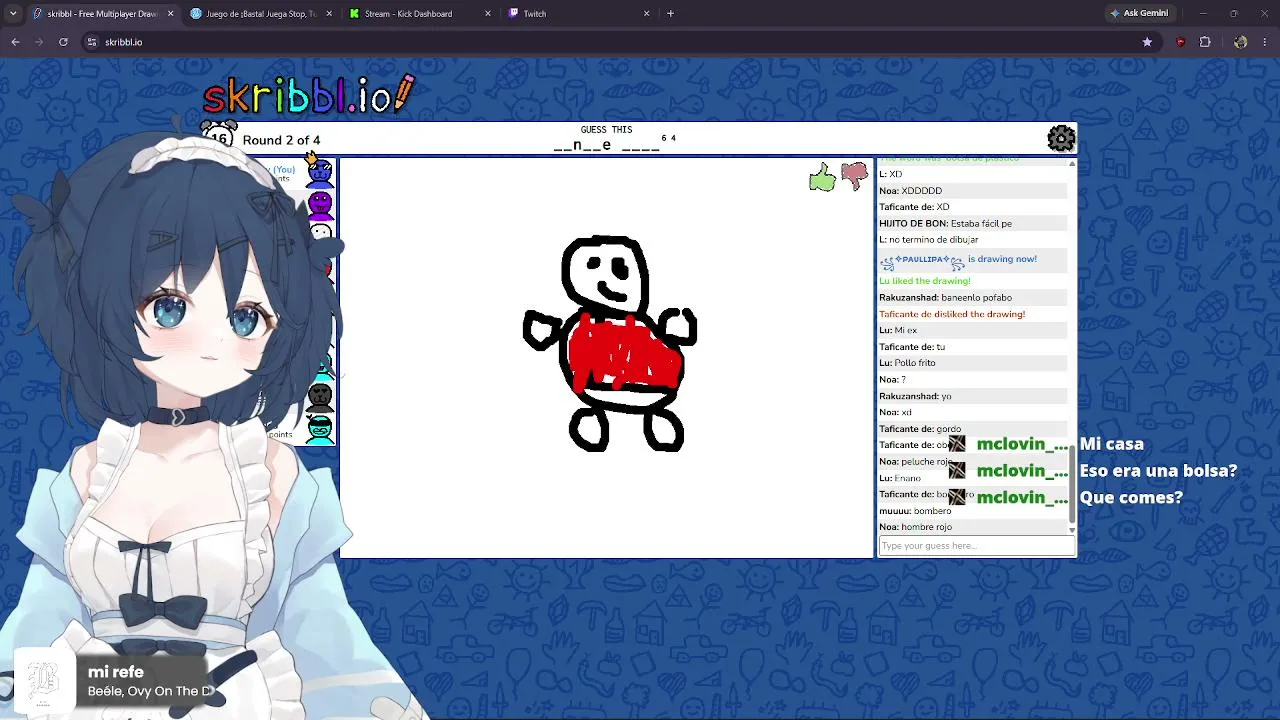Image resolution: width=1280 pixels, height=720 pixels.
Task: Expand the tab search dropdown
Action: 13,13
